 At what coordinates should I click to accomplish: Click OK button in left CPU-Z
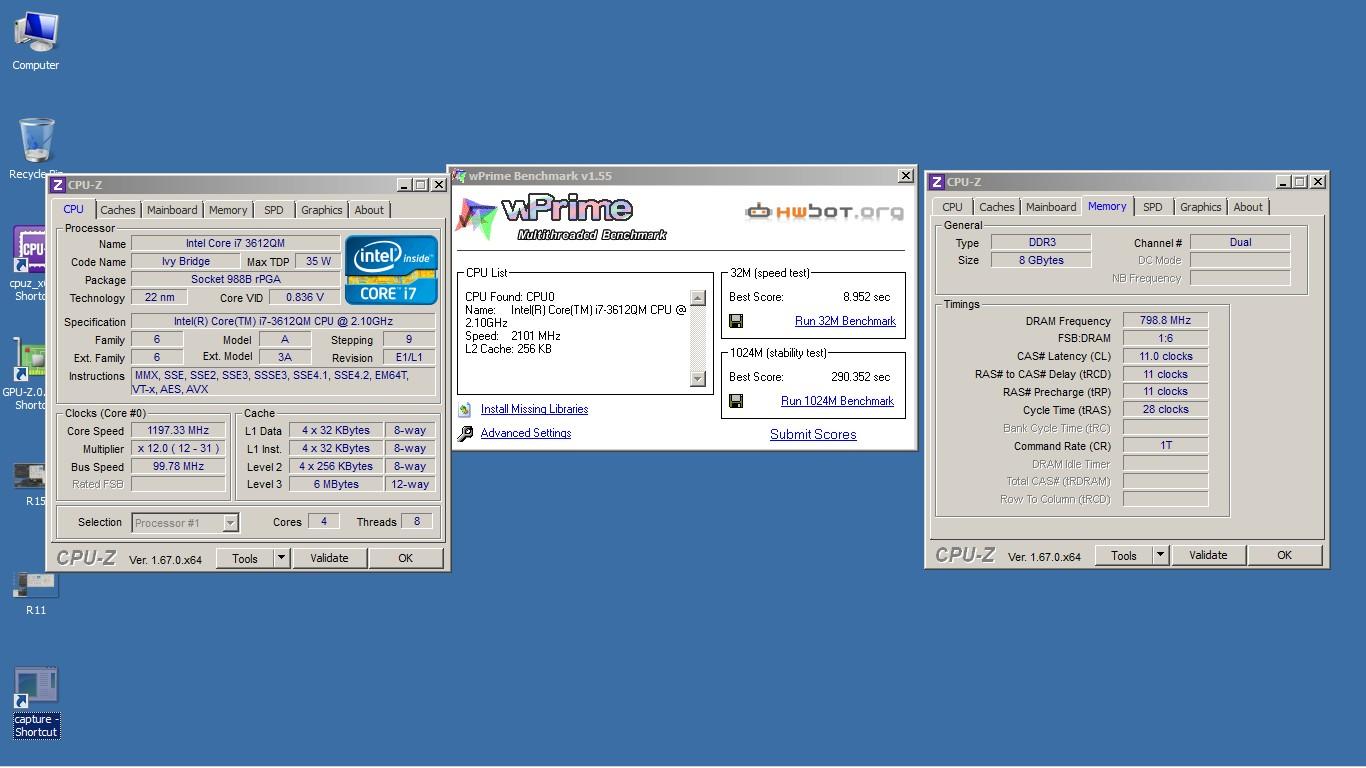tap(405, 559)
